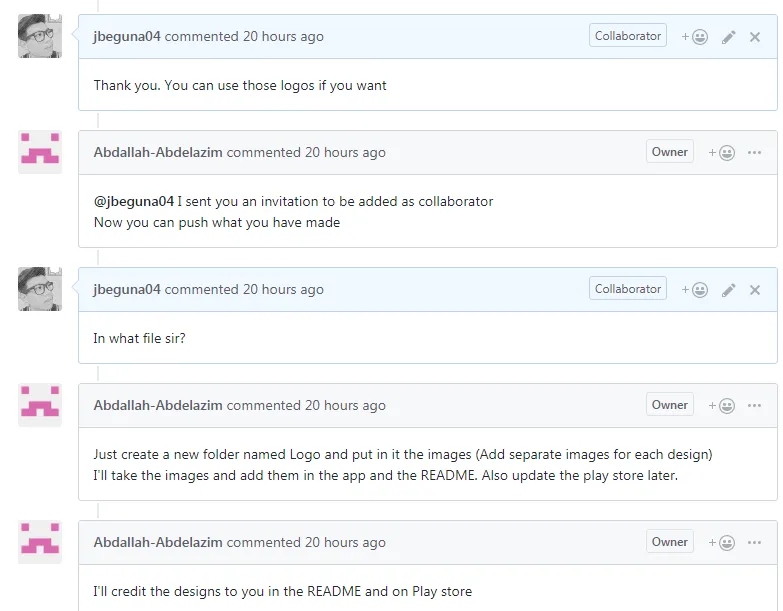Viewport: 783px width, 611px height.
Task: Click the Owner badge on credit designs comment
Action: (670, 542)
